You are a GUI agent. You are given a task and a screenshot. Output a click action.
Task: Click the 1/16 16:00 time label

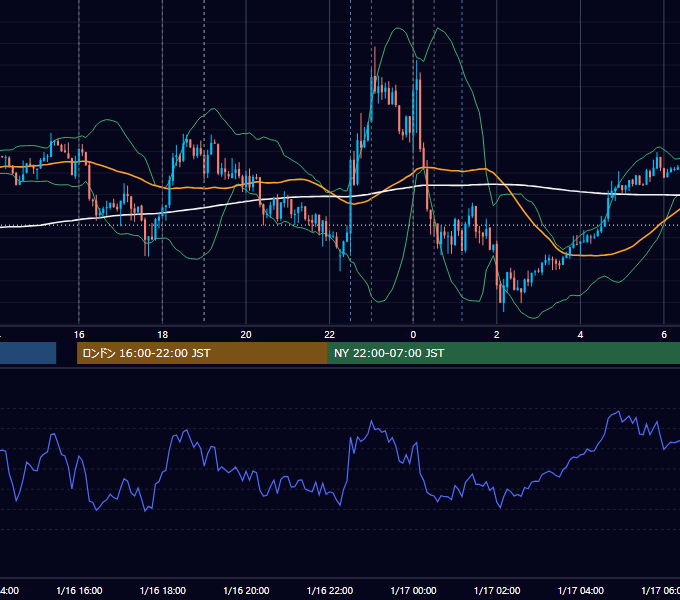(x=79, y=590)
